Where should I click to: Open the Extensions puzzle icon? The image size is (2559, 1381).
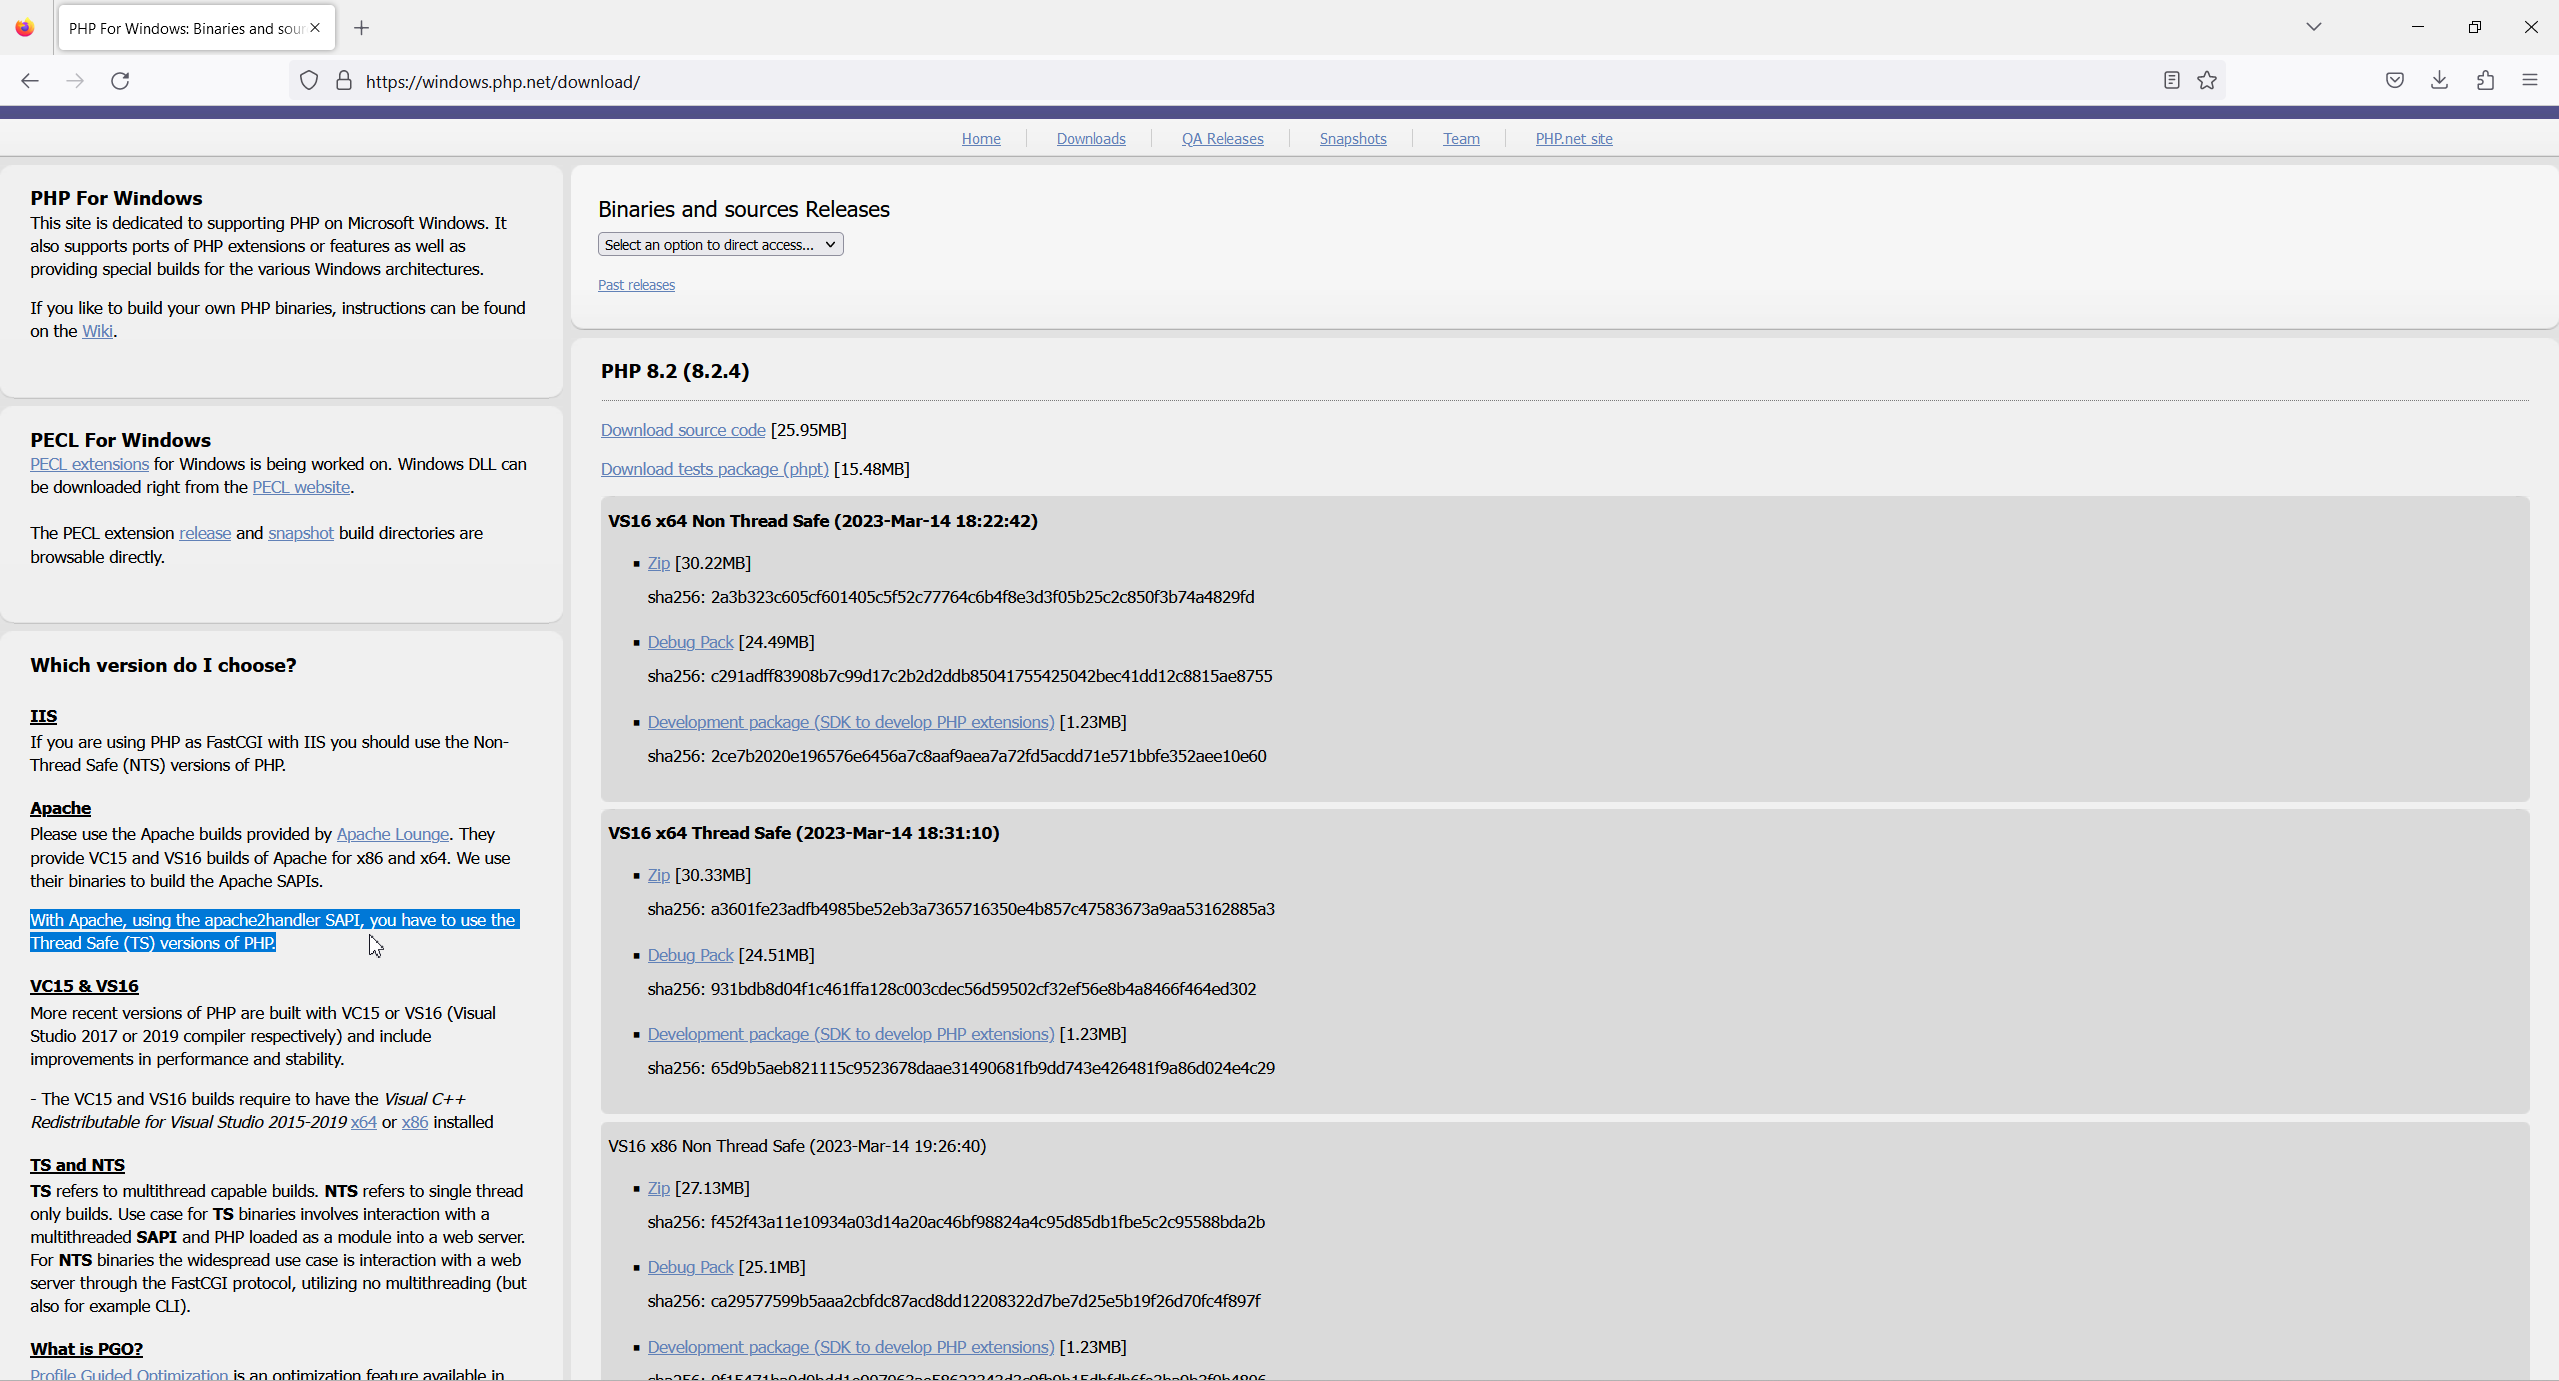pyautogui.click(x=2485, y=80)
